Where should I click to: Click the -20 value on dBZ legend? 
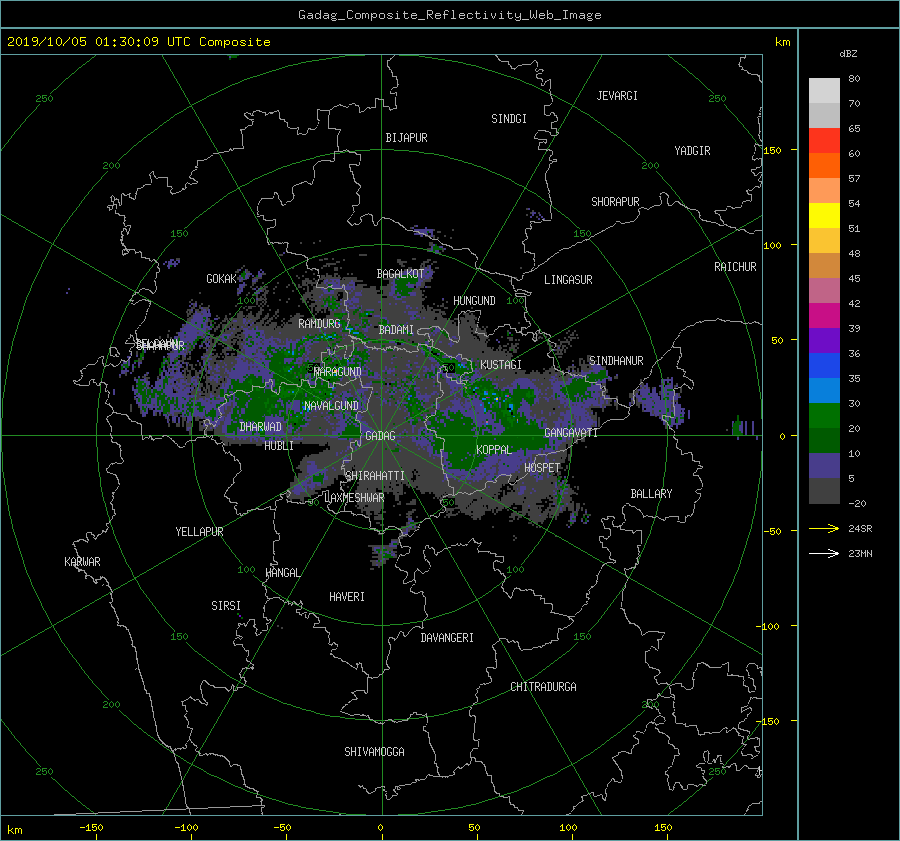(857, 504)
